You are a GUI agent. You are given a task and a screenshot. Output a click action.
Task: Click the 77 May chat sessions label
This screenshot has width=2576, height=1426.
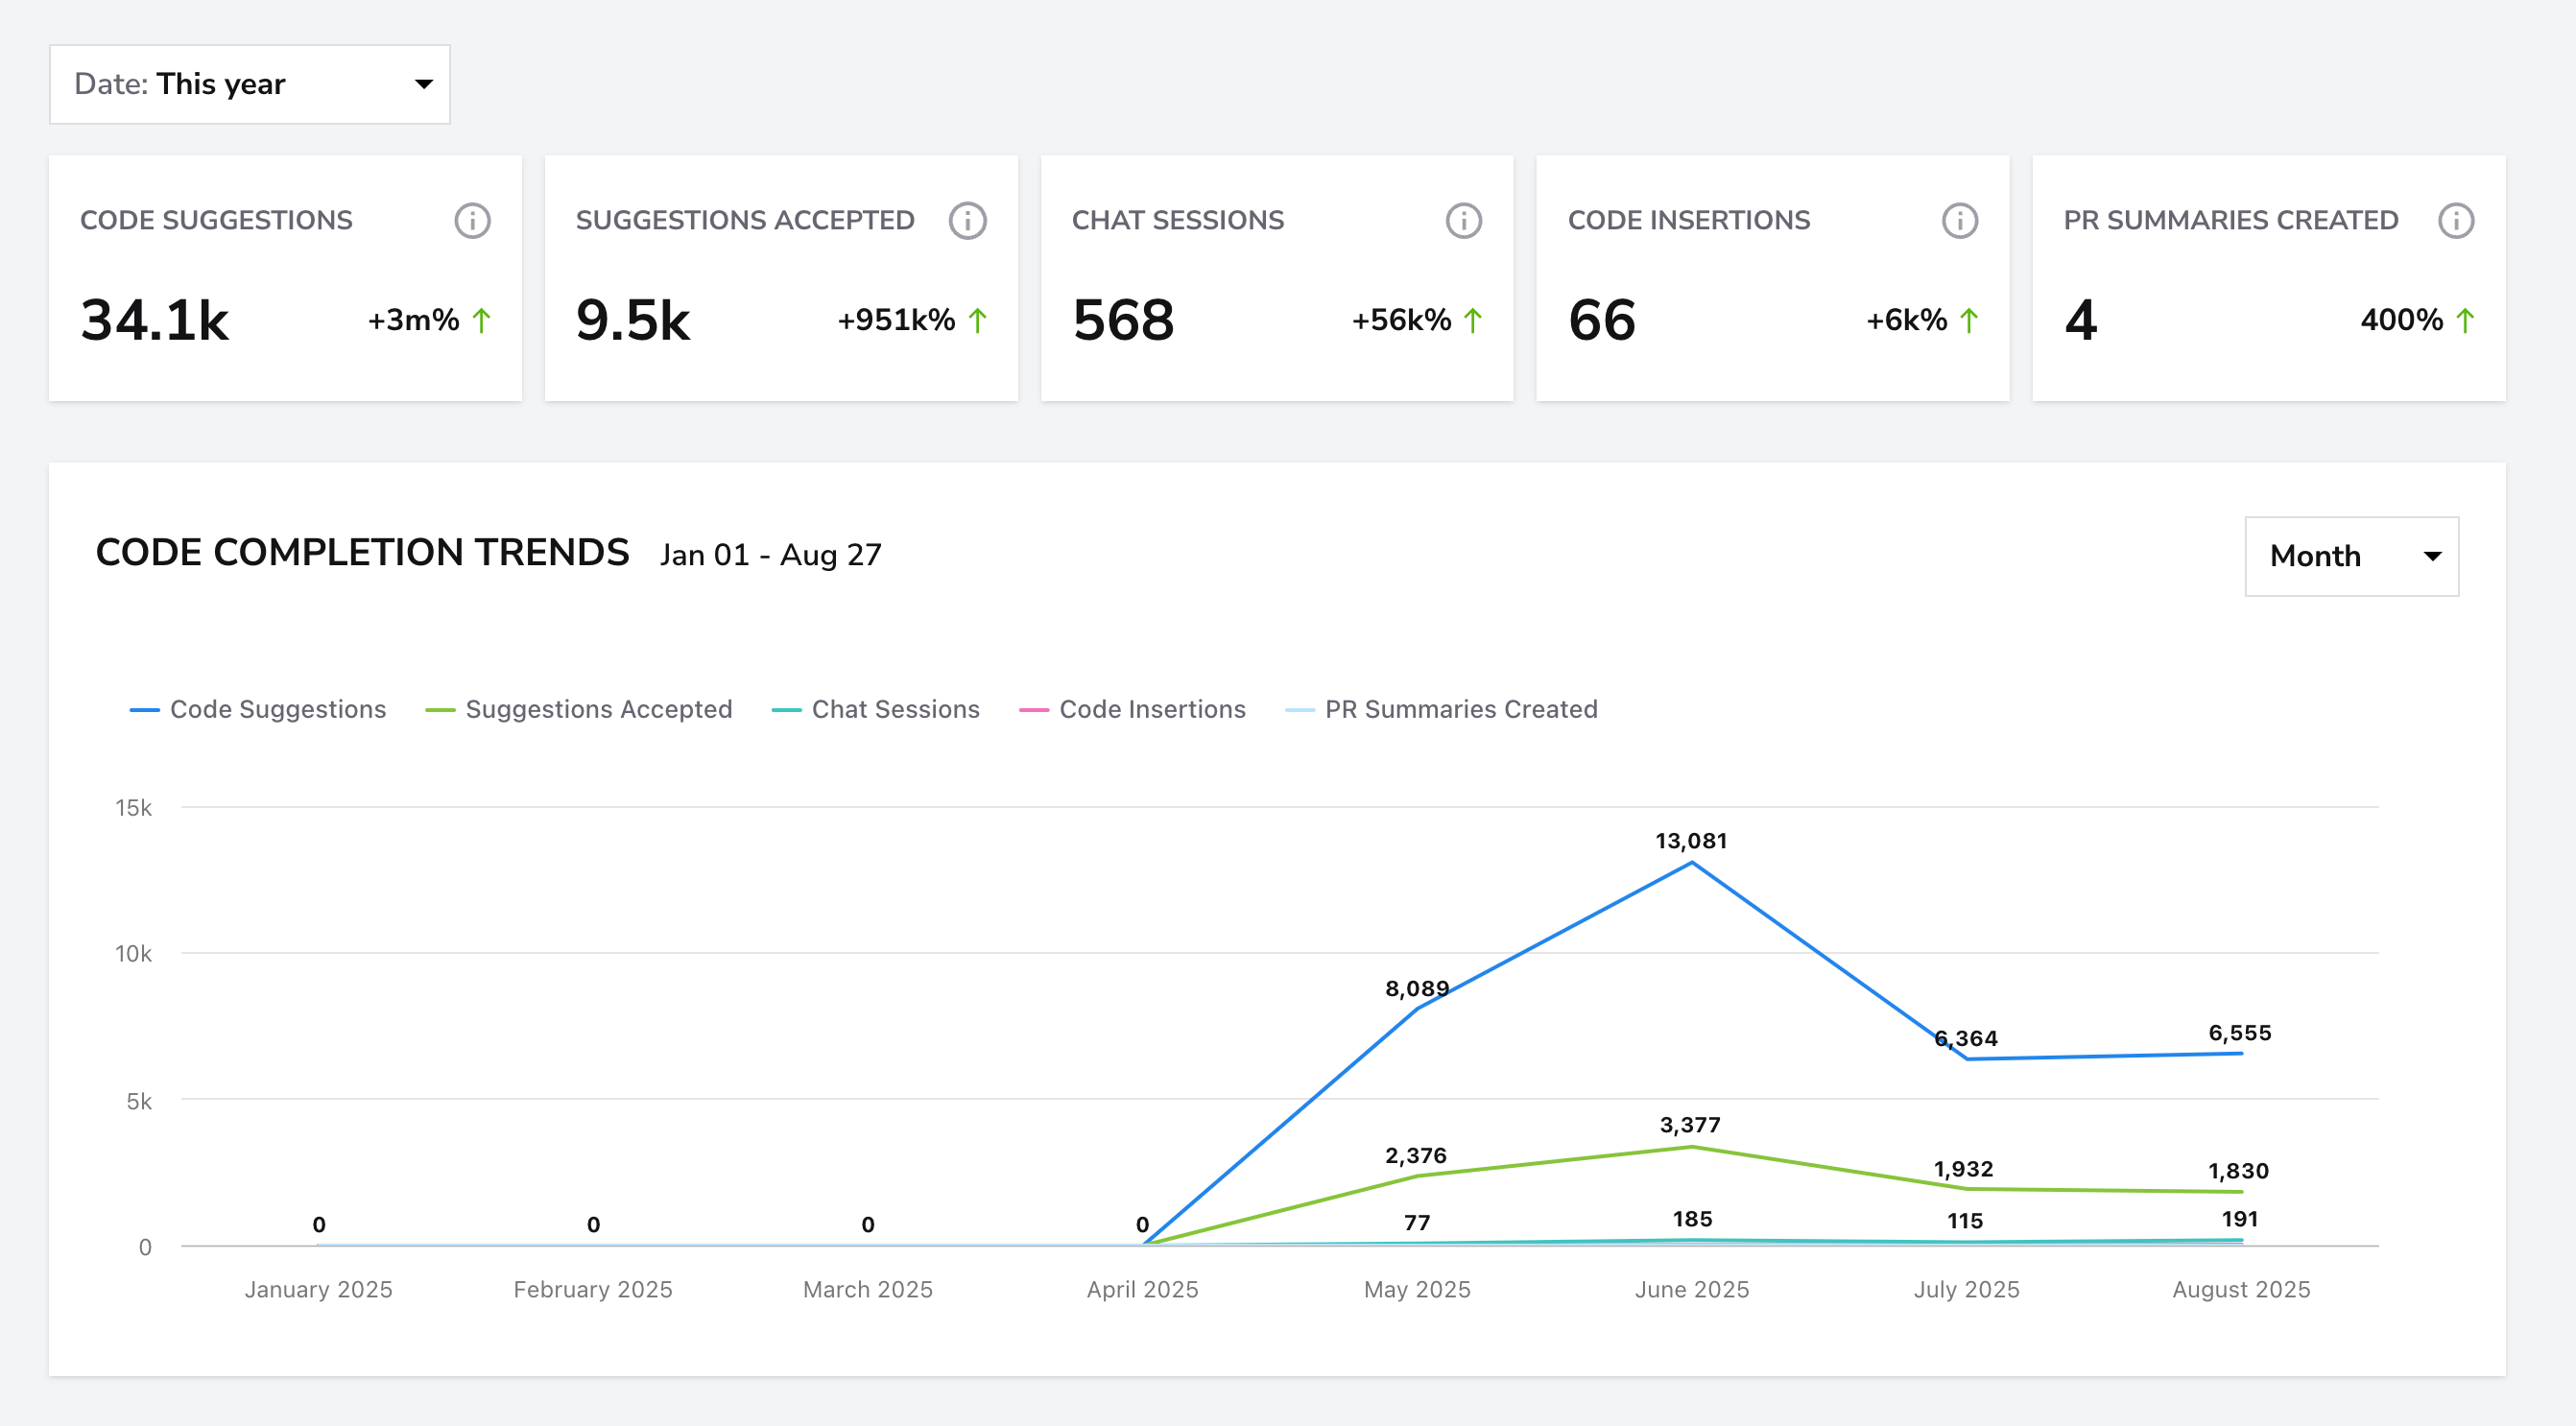coord(1417,1223)
